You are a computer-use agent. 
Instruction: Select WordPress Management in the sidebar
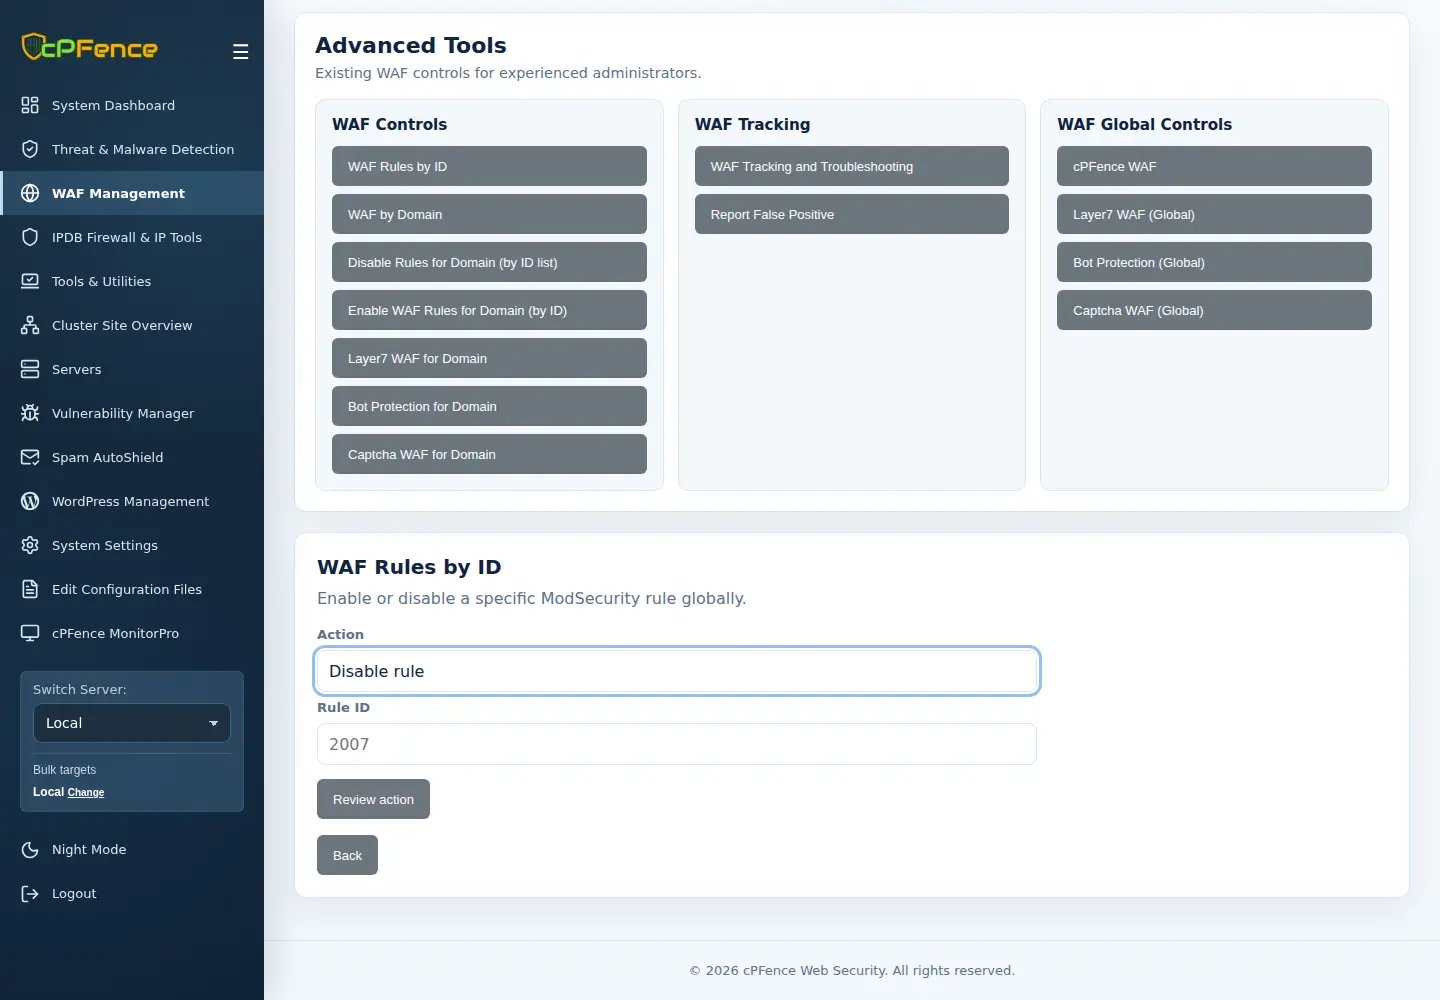(x=132, y=501)
